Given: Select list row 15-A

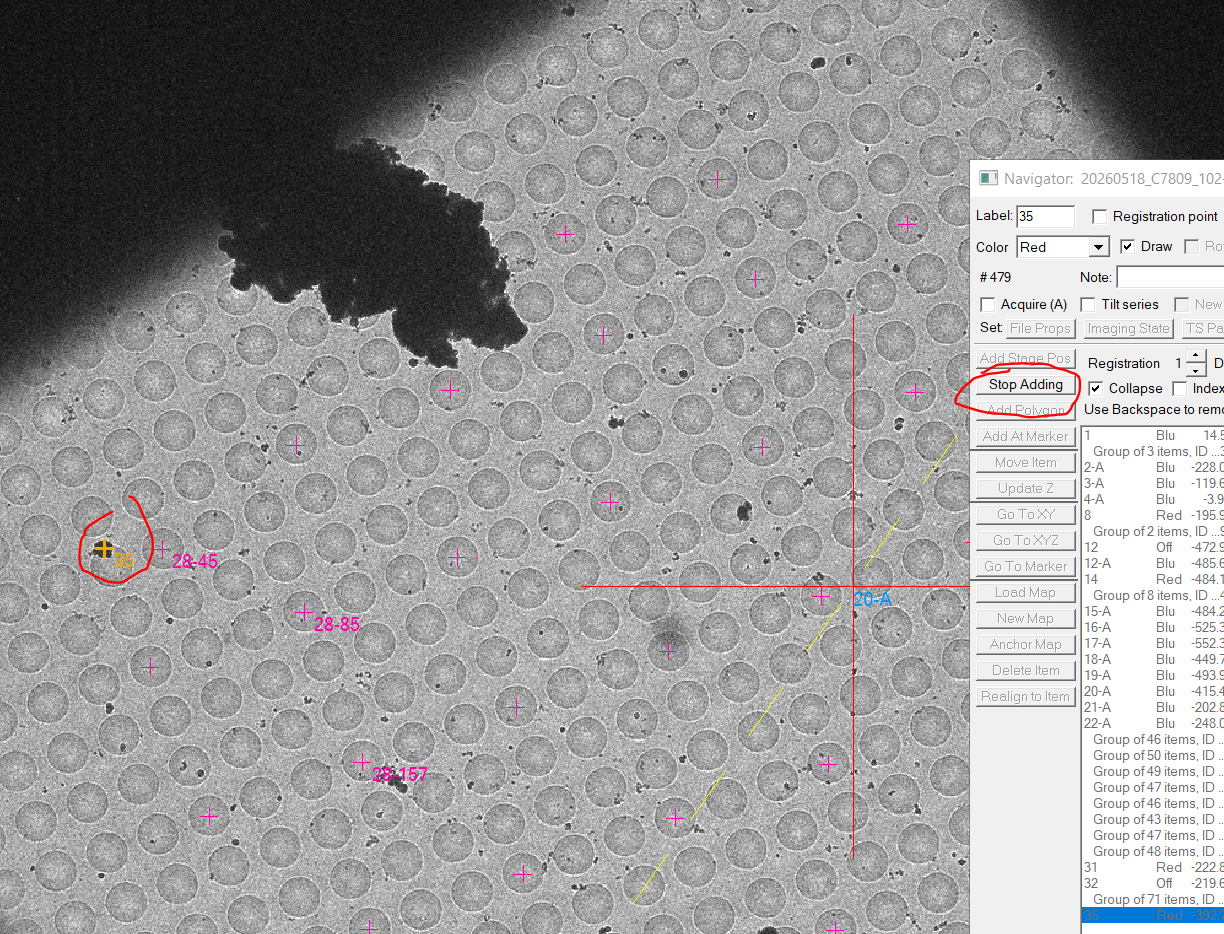Looking at the screenshot, I should pos(1153,611).
